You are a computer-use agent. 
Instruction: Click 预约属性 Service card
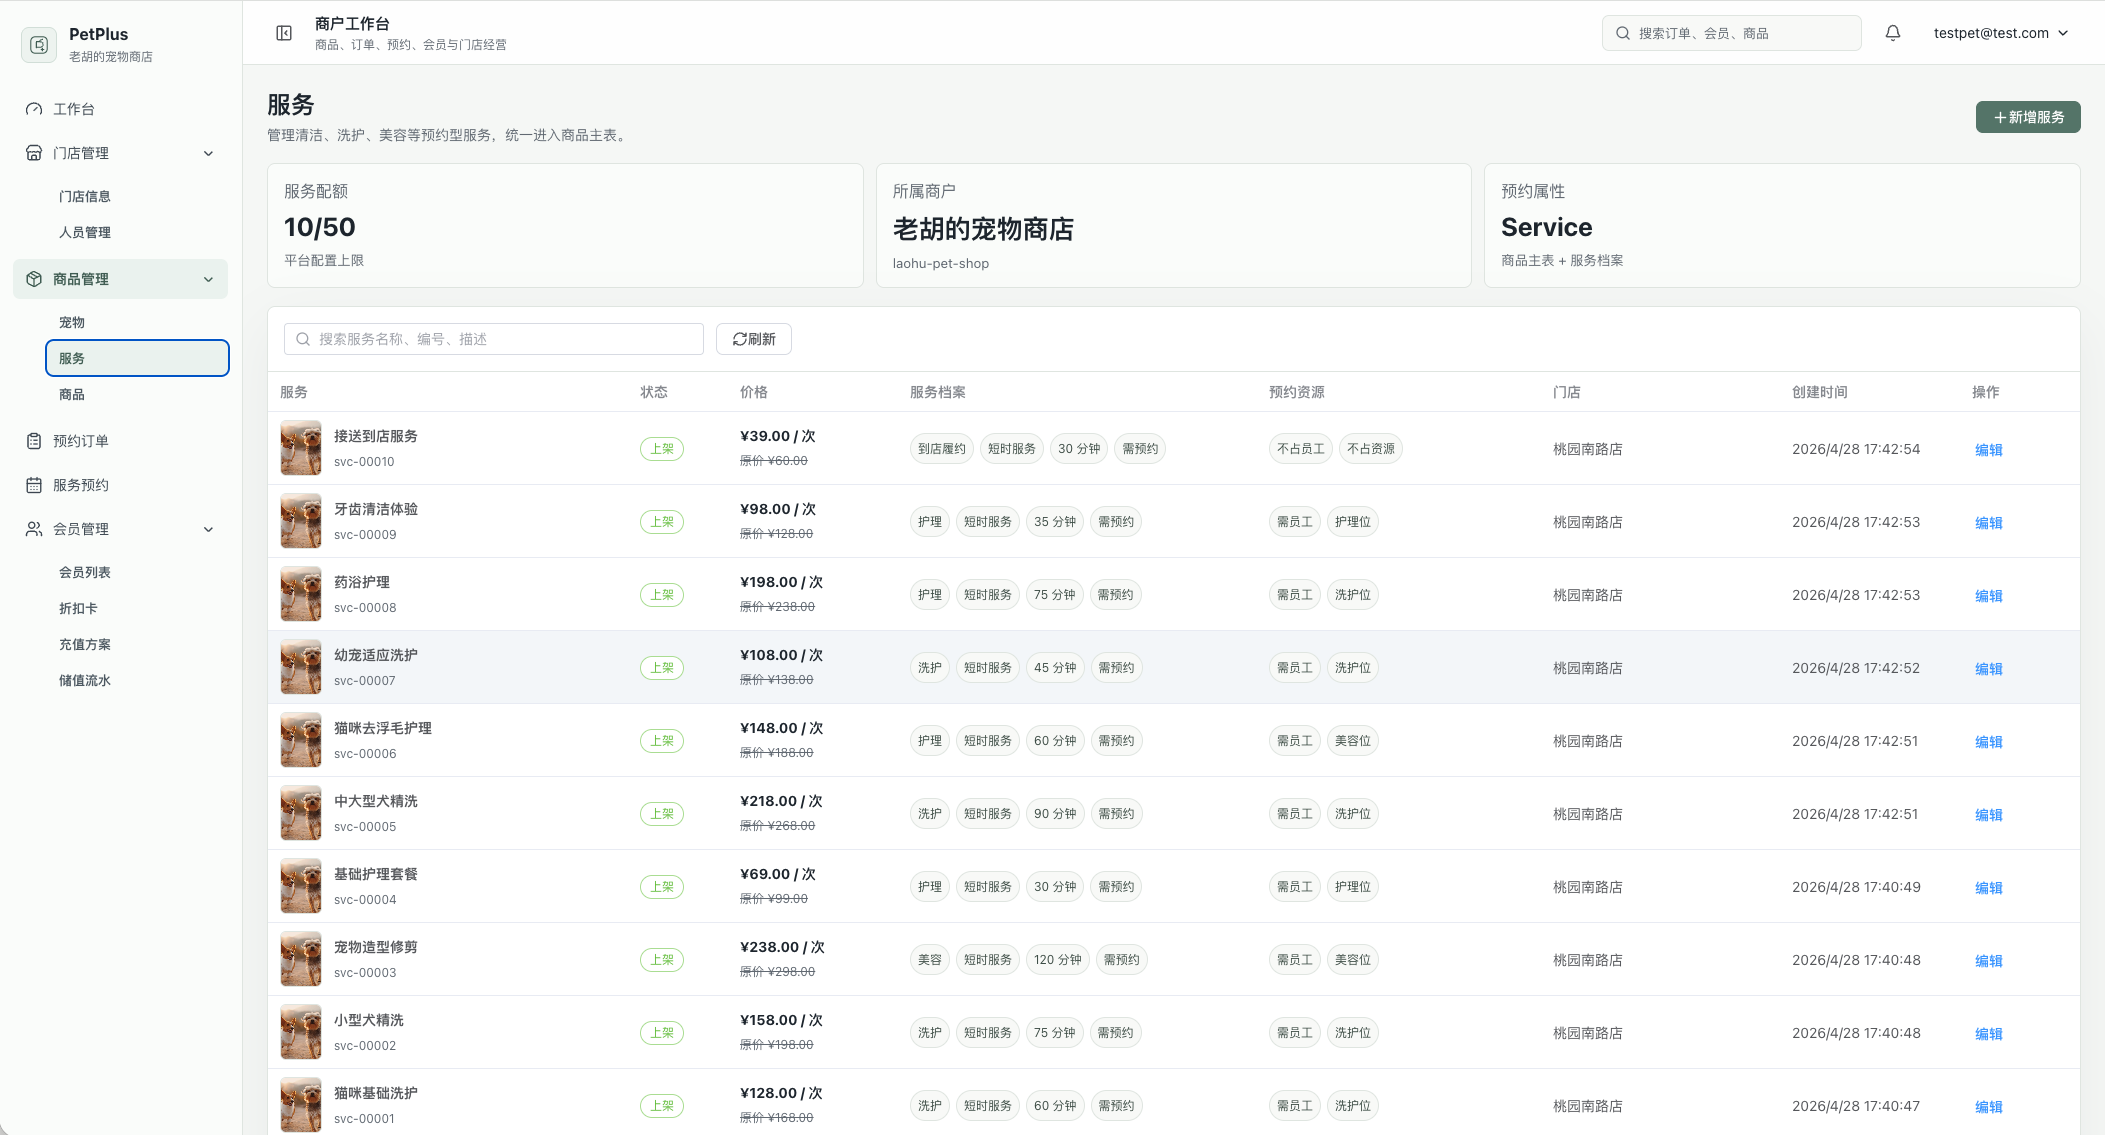[1782, 226]
